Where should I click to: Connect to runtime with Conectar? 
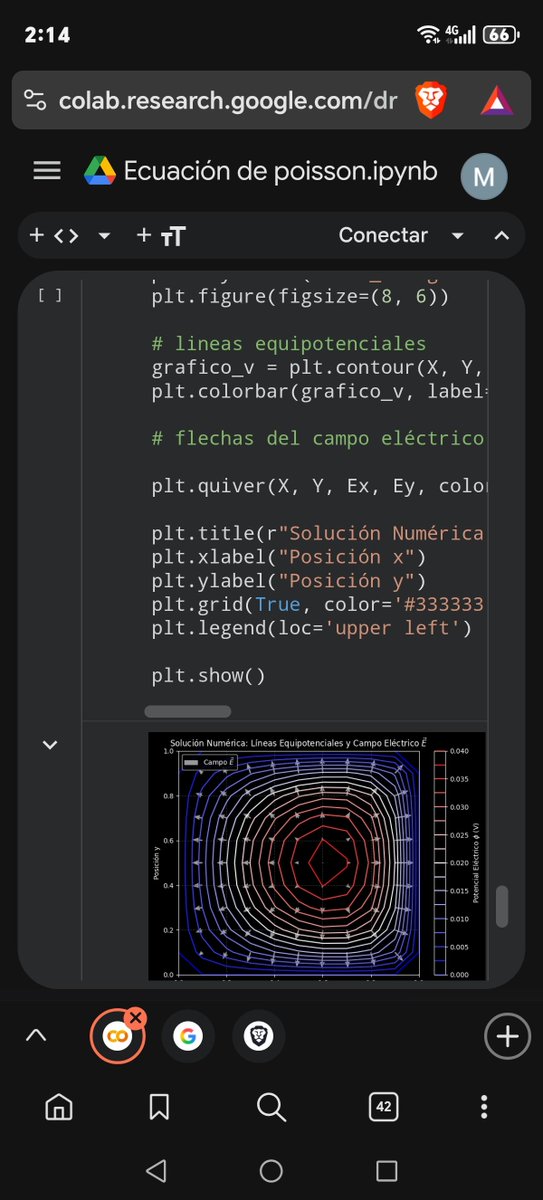tap(383, 235)
